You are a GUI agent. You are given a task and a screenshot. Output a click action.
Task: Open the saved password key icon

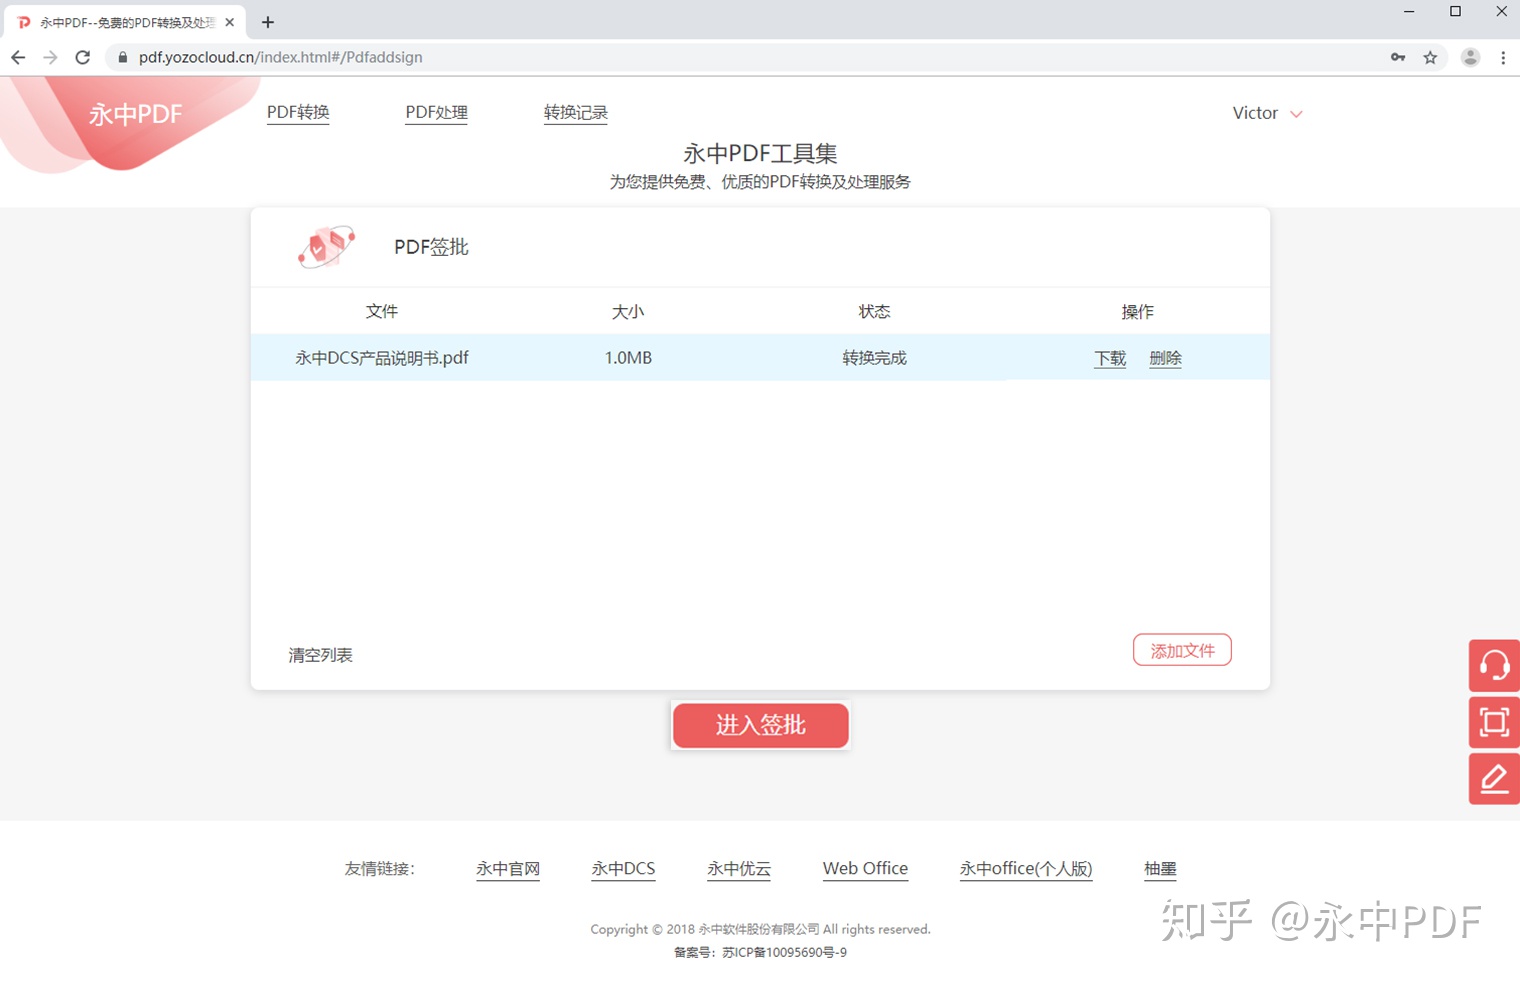(1398, 57)
